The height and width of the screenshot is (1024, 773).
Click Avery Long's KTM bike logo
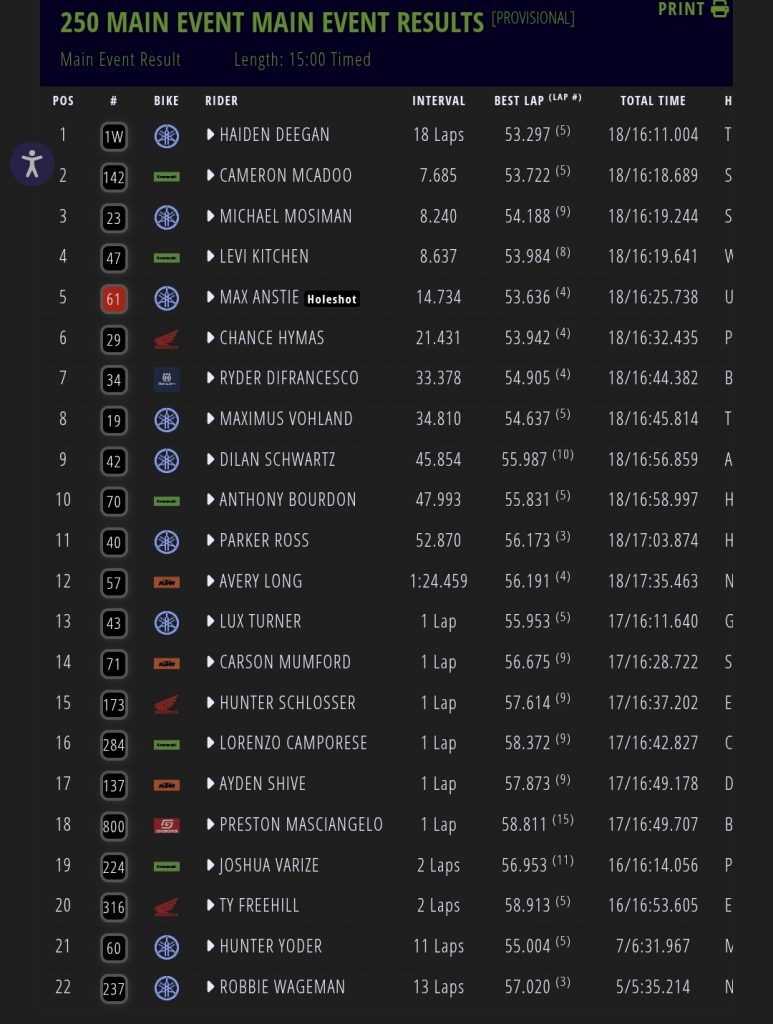(166, 582)
